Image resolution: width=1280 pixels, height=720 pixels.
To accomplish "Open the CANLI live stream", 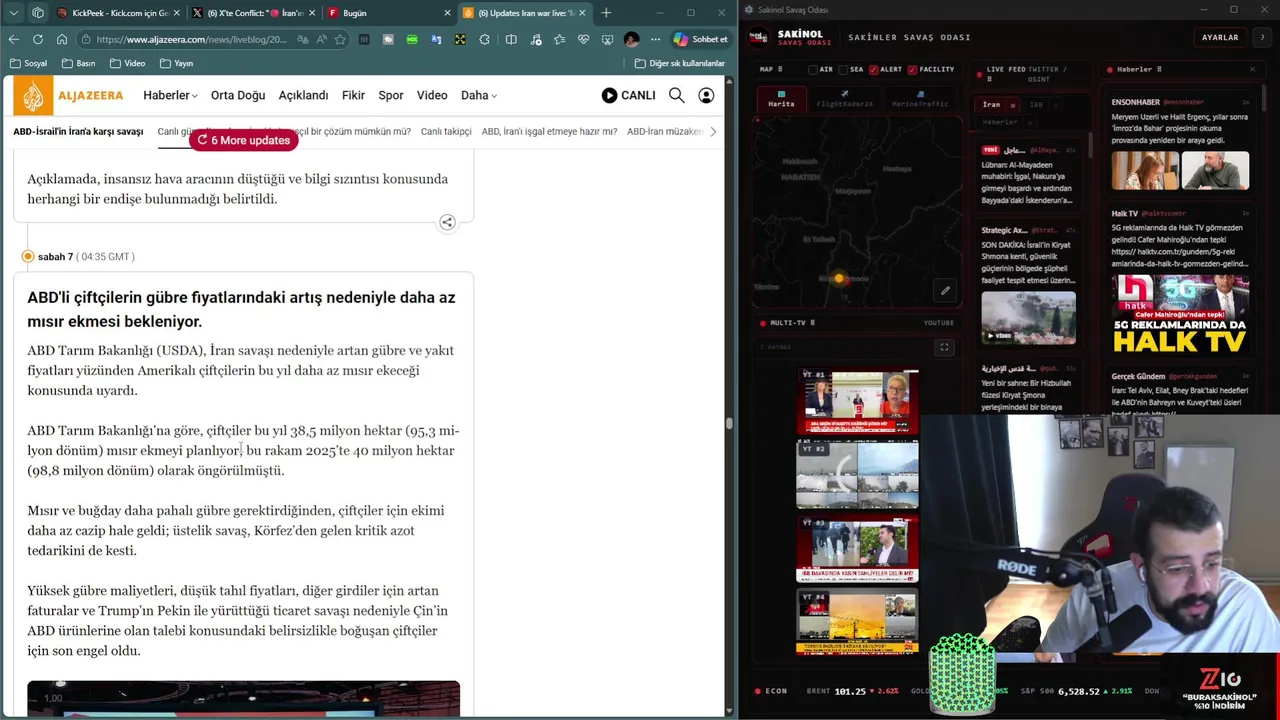I will coord(628,95).
